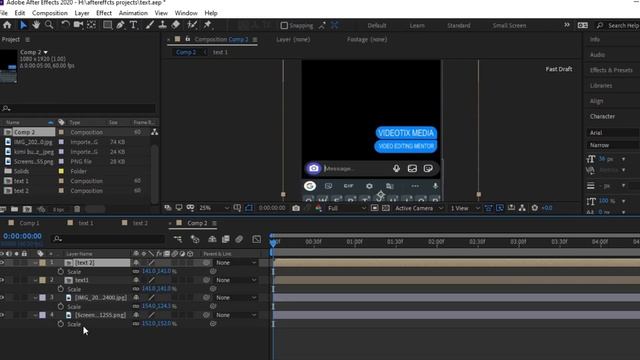Viewport: 640px width, 360px height.
Task: Toggle Scale stopwatch for text1 layer
Action: click(x=61, y=289)
